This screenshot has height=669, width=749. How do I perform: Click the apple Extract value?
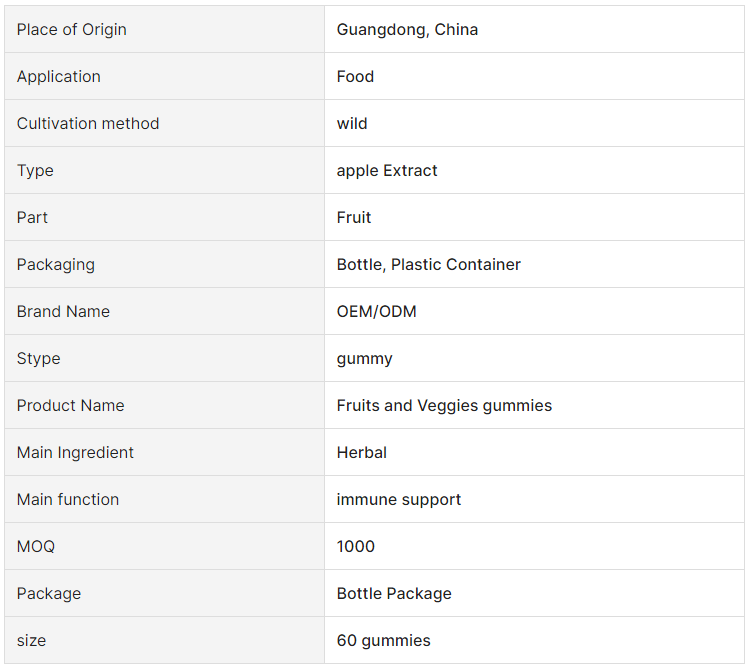click(387, 171)
